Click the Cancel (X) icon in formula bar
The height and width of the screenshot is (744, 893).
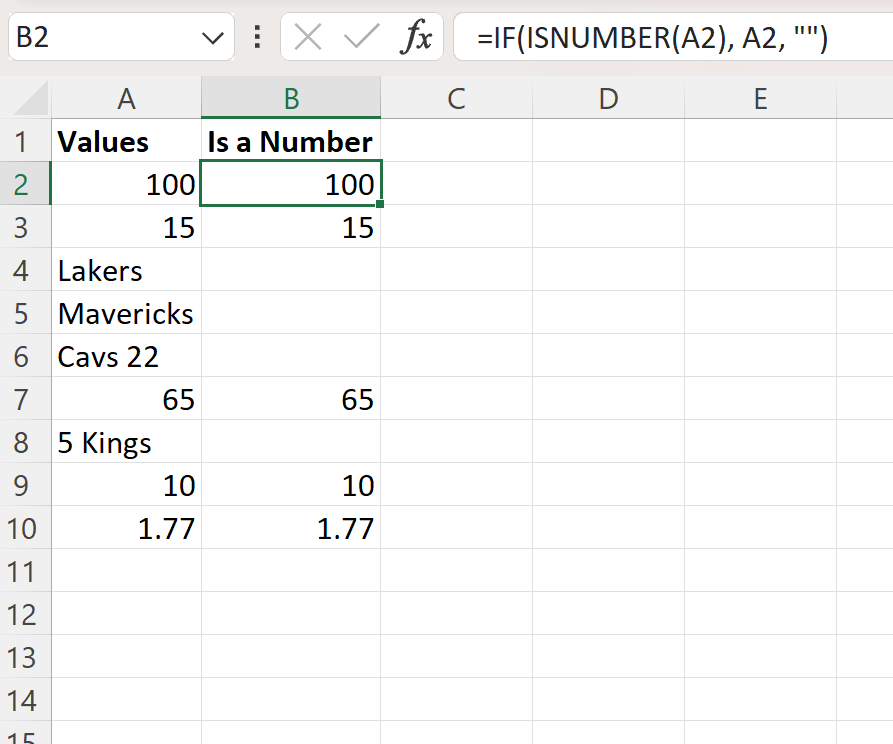coord(307,37)
